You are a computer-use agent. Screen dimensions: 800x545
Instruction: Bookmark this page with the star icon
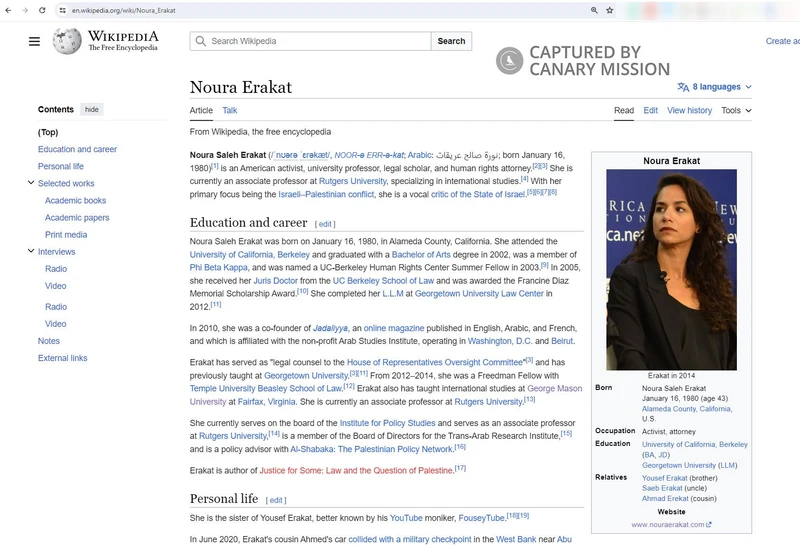(610, 10)
